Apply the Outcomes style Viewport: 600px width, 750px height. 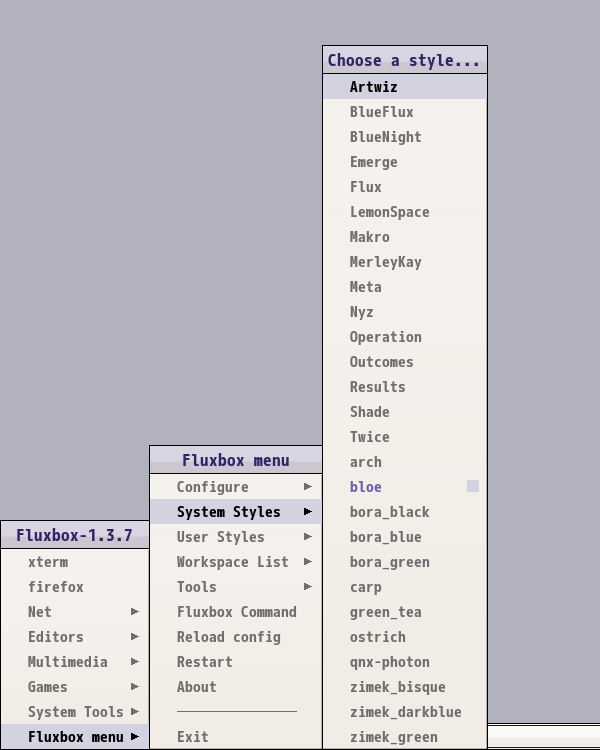[x=405, y=362]
